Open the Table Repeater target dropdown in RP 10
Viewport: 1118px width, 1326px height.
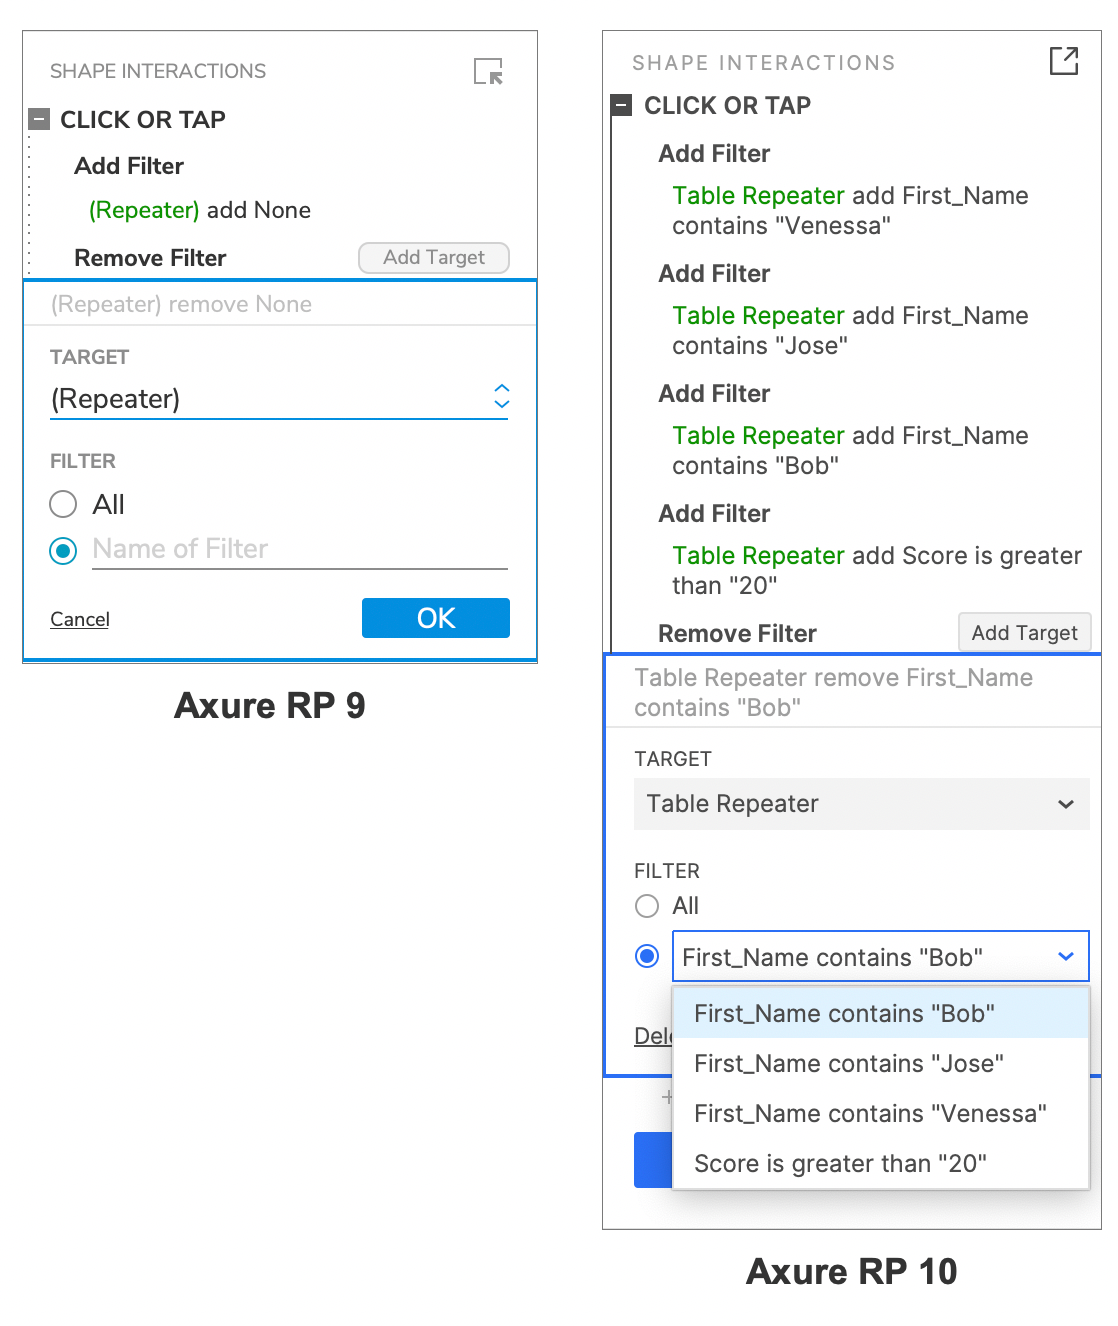coord(861,804)
